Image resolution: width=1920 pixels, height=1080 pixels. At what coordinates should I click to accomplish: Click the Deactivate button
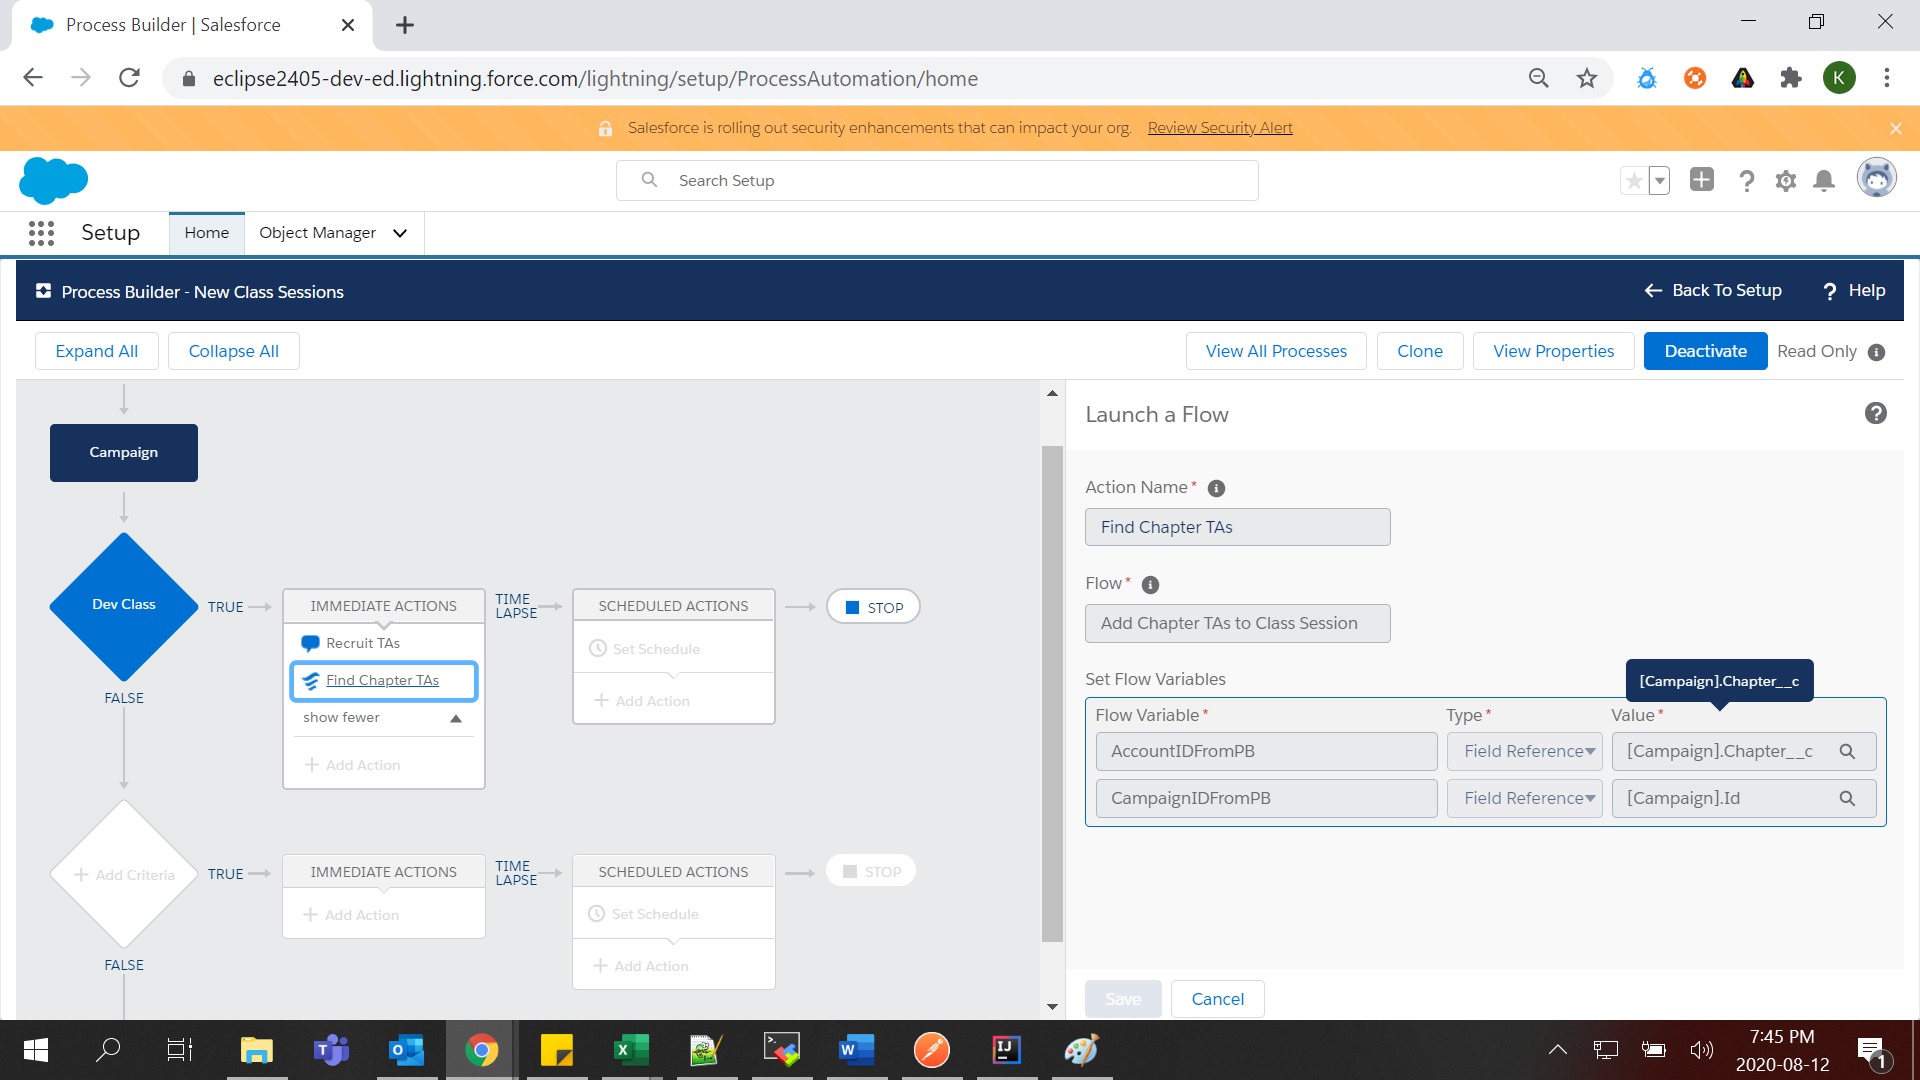(x=1705, y=352)
